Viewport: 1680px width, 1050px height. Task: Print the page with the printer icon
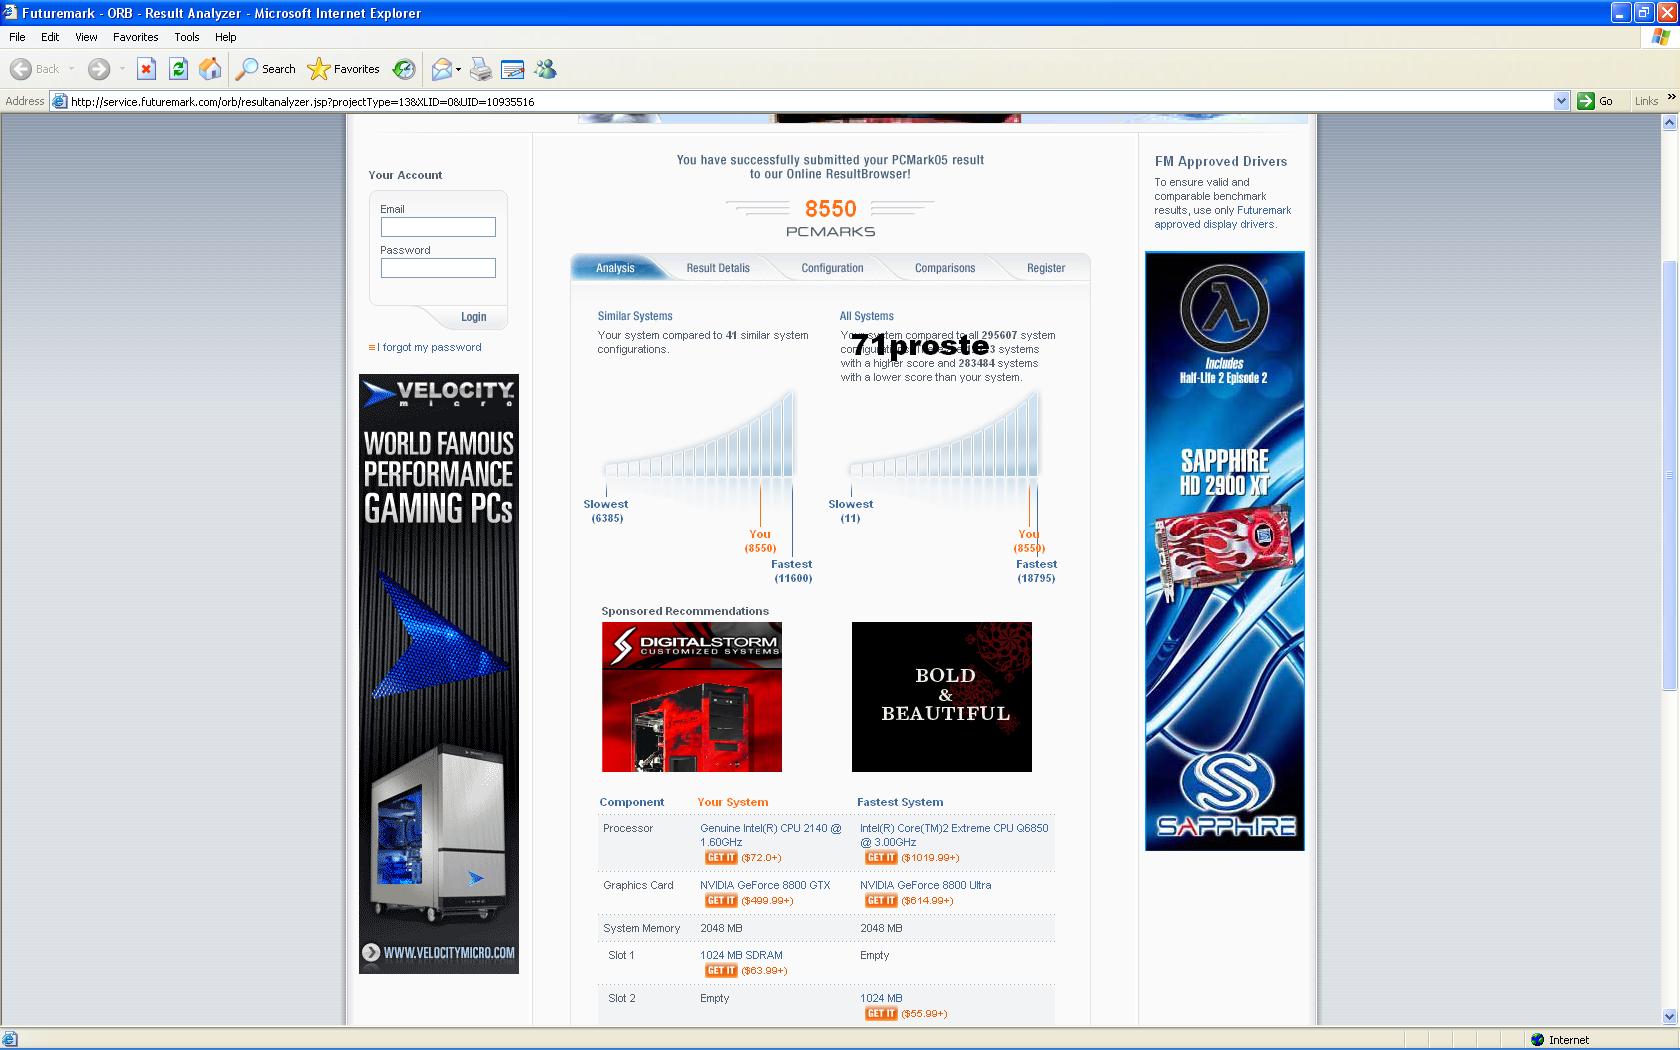pos(481,69)
